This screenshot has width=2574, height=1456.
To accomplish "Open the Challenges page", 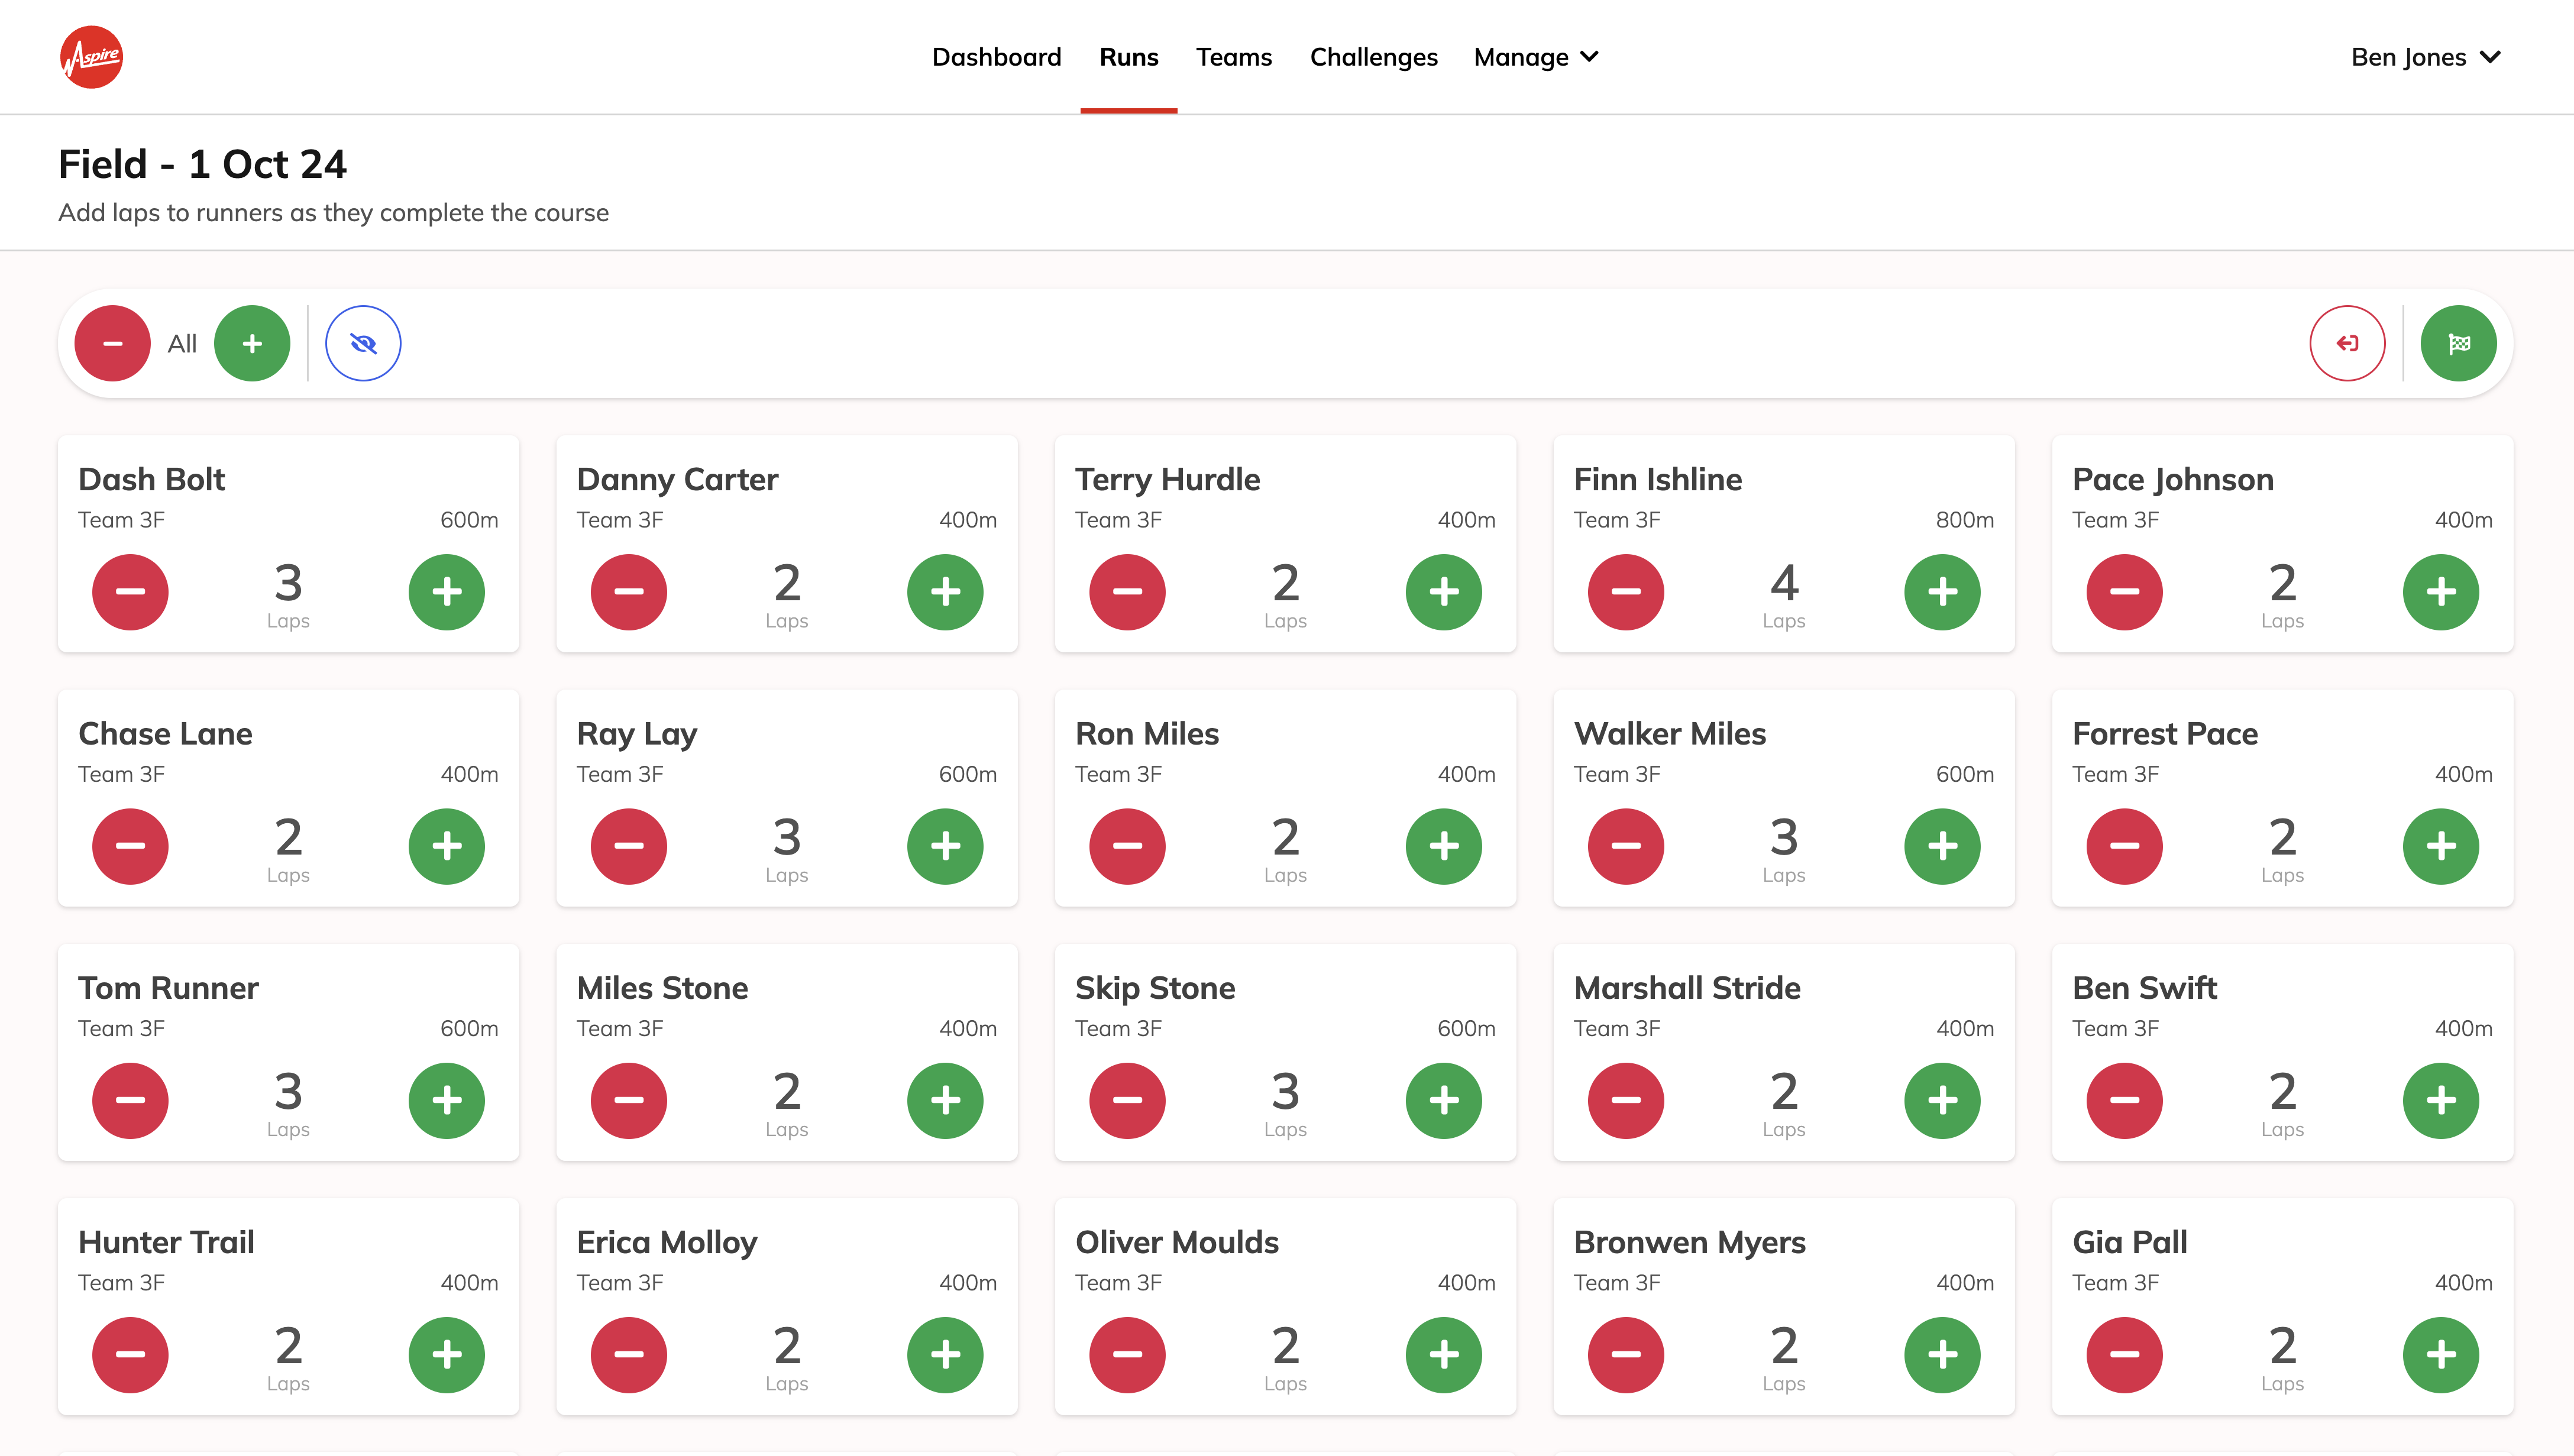I will pyautogui.click(x=1373, y=57).
